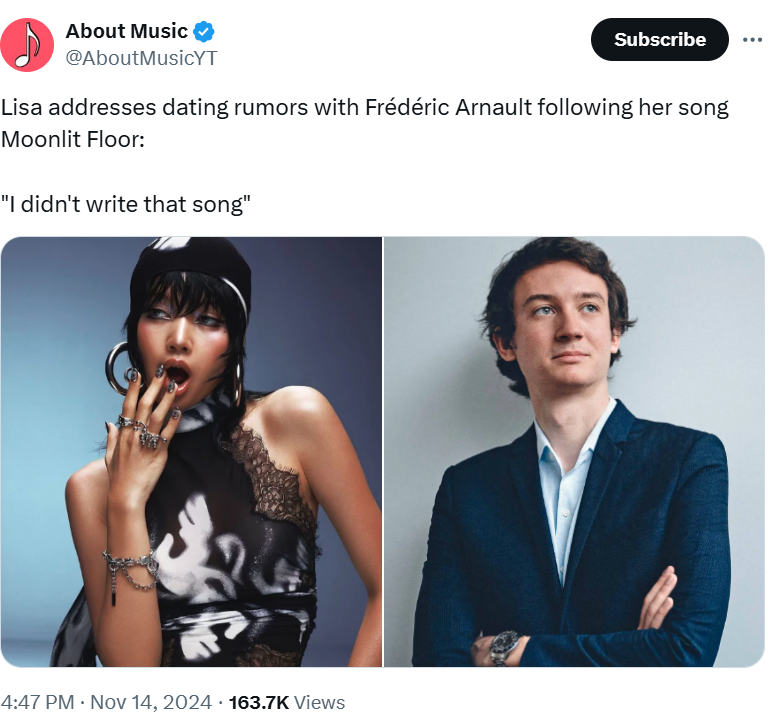Viewport: 784px width, 717px height.
Task: Click the quote "I didn't write that song"
Action: [x=125, y=204]
